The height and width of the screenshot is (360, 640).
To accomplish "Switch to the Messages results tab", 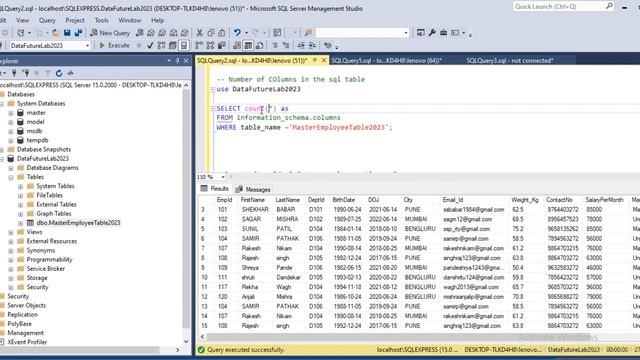I will pyautogui.click(x=253, y=189).
